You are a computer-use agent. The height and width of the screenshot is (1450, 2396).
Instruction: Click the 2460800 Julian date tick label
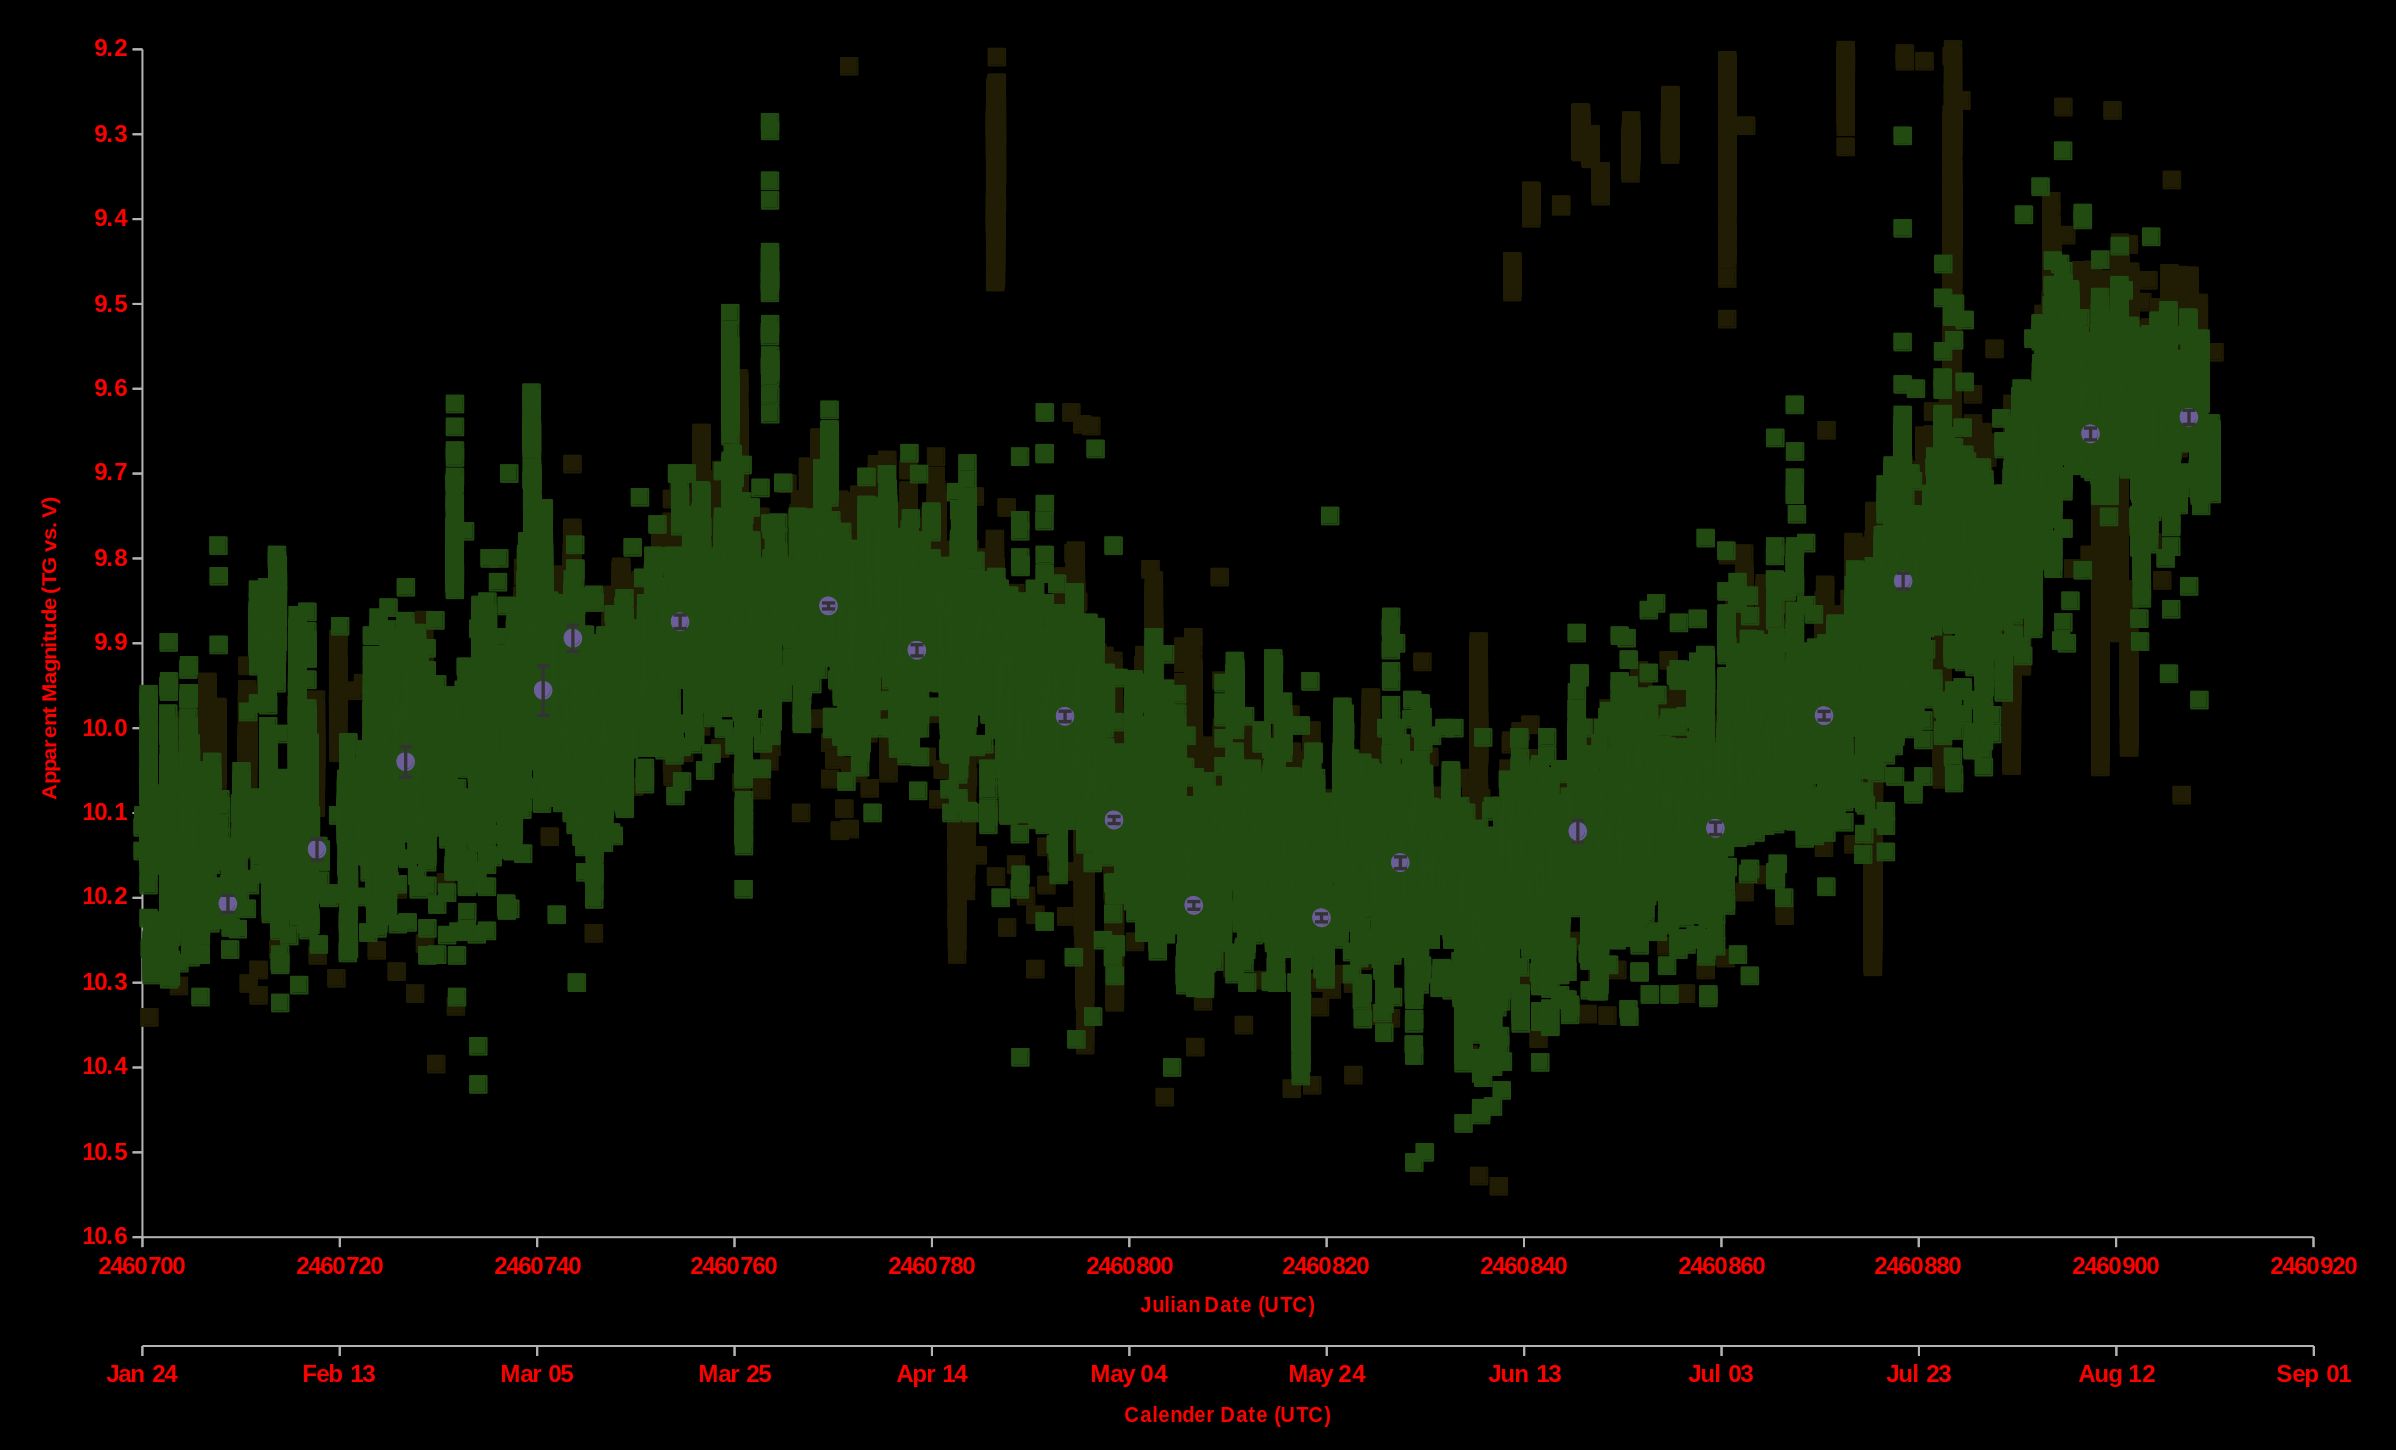pyautogui.click(x=1129, y=1265)
